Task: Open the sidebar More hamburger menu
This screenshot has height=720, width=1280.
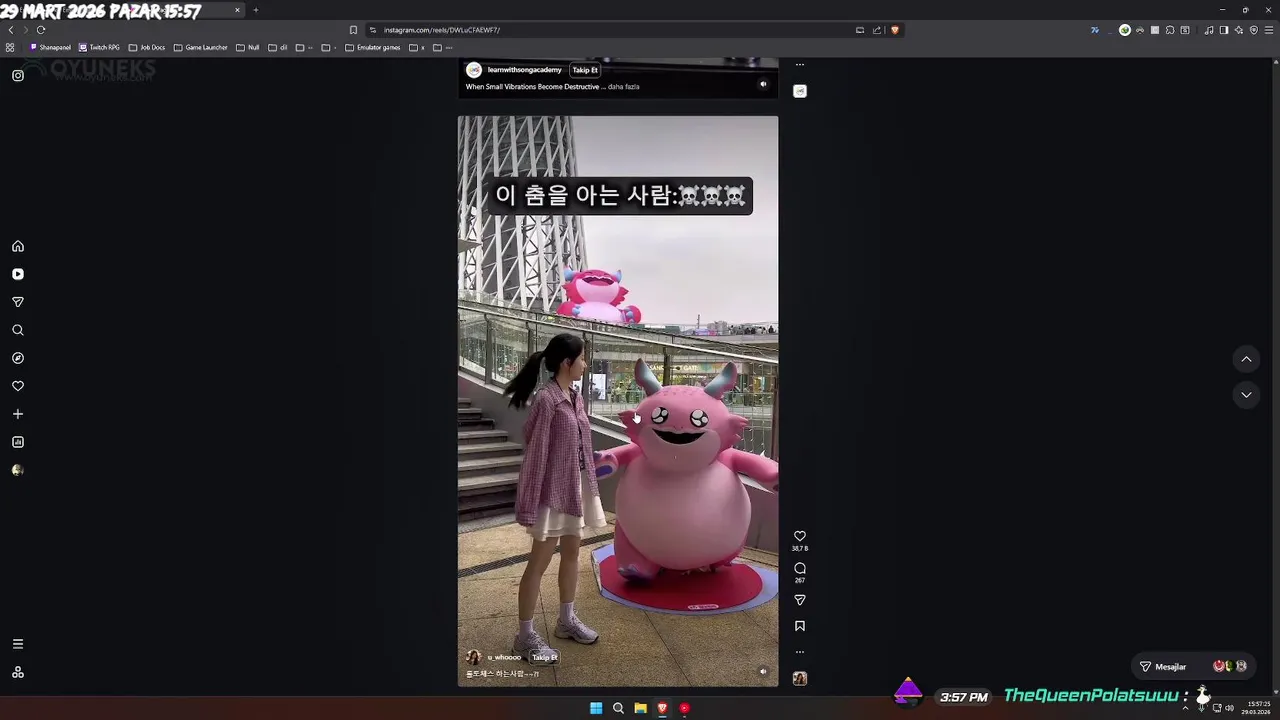Action: (18, 644)
